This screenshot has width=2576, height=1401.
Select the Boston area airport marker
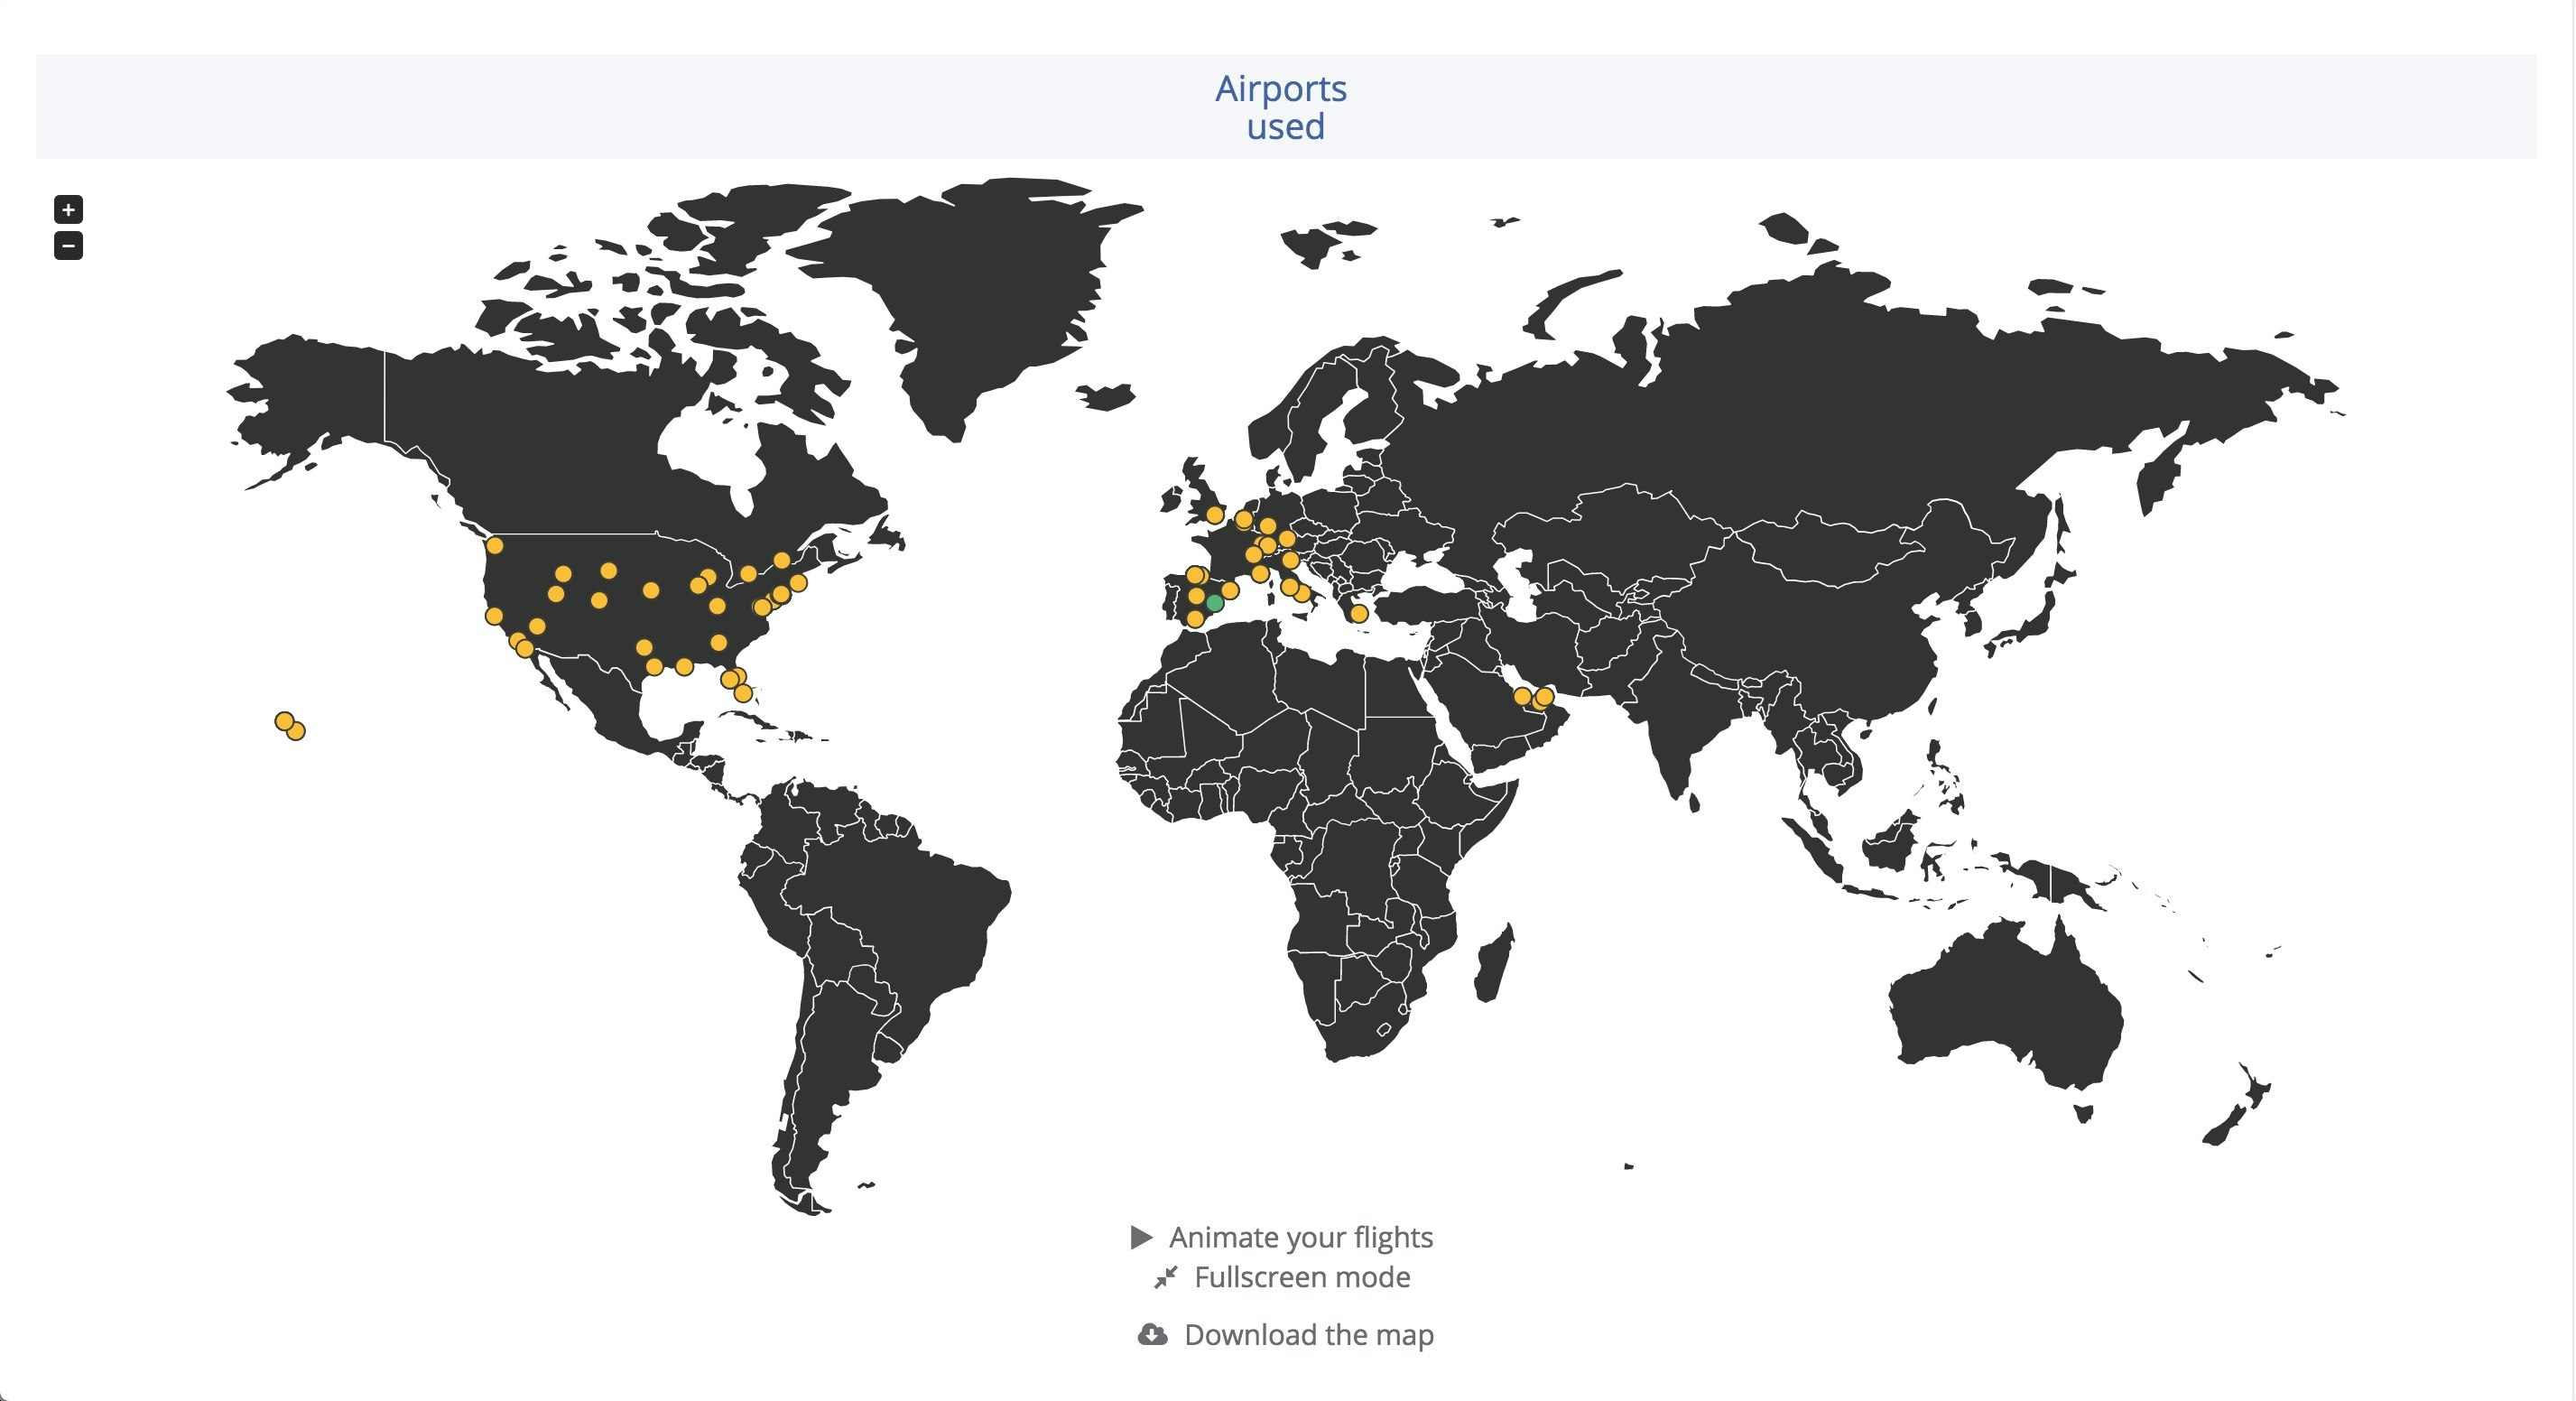(x=798, y=582)
